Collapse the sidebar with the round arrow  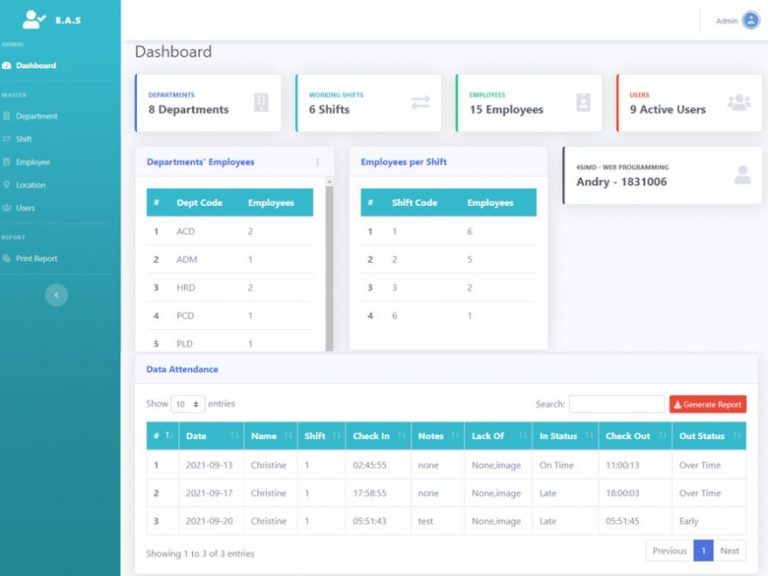pos(57,295)
